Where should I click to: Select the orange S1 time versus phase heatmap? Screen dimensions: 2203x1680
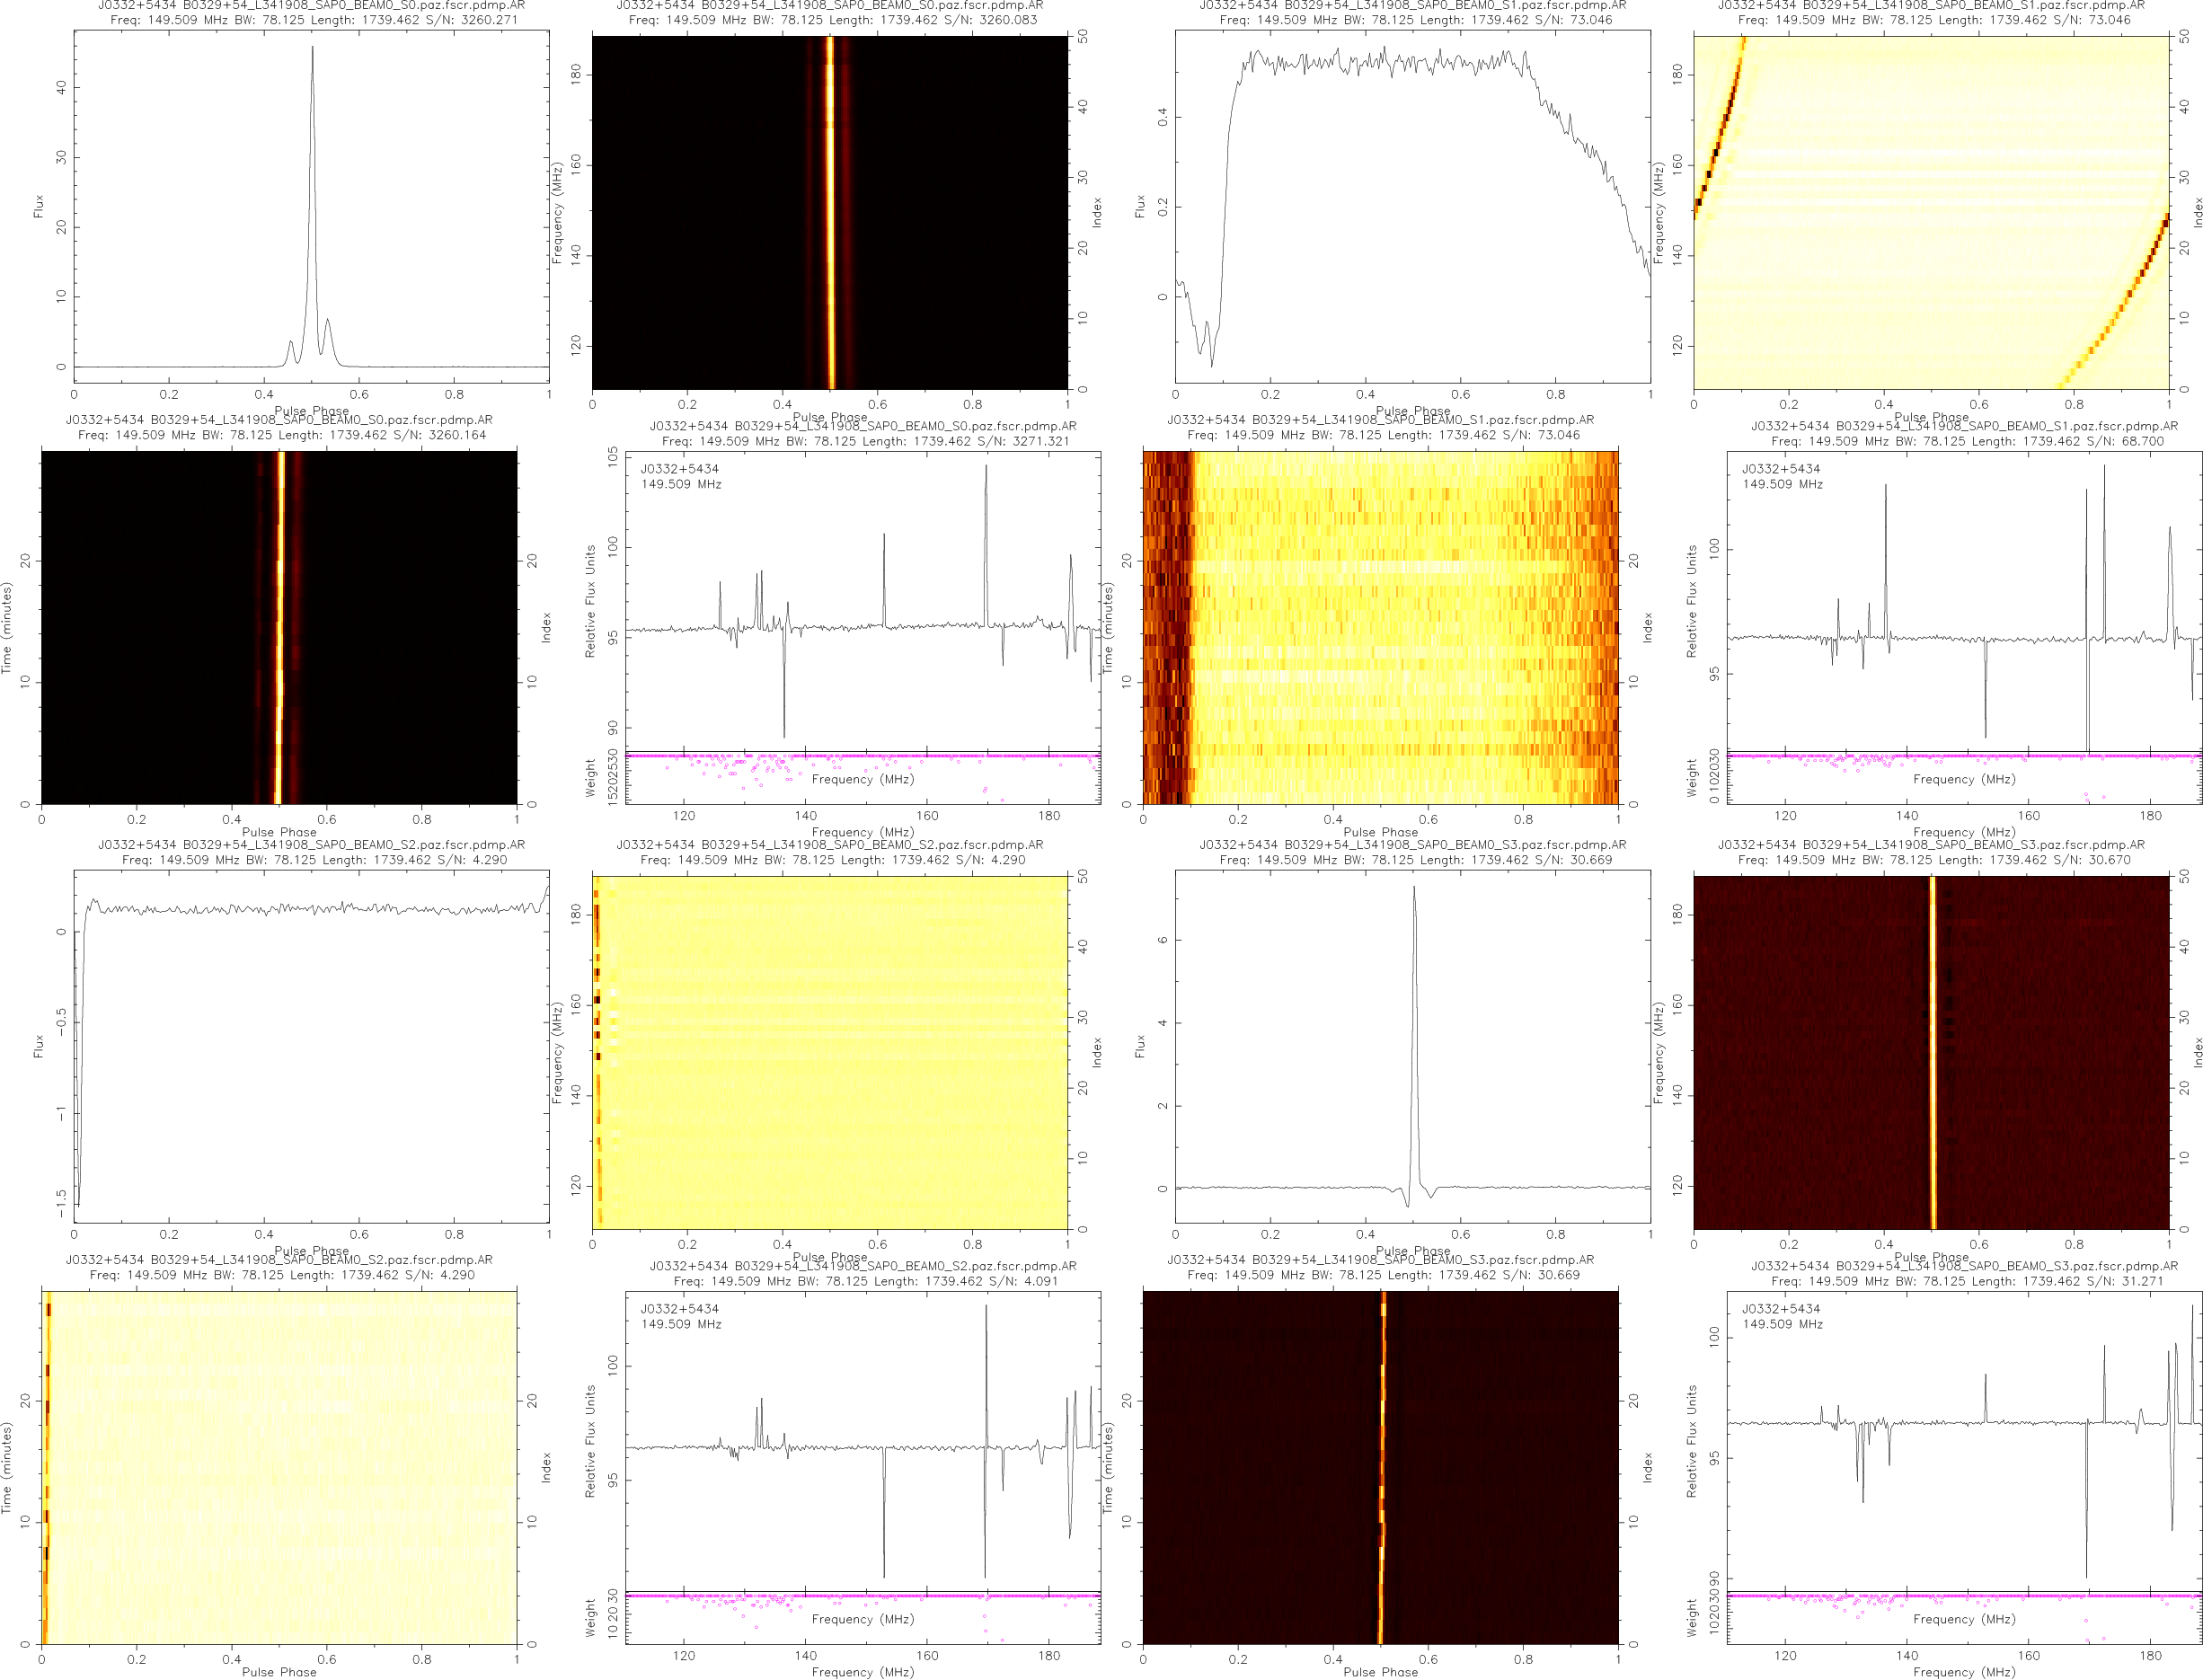tap(1380, 627)
